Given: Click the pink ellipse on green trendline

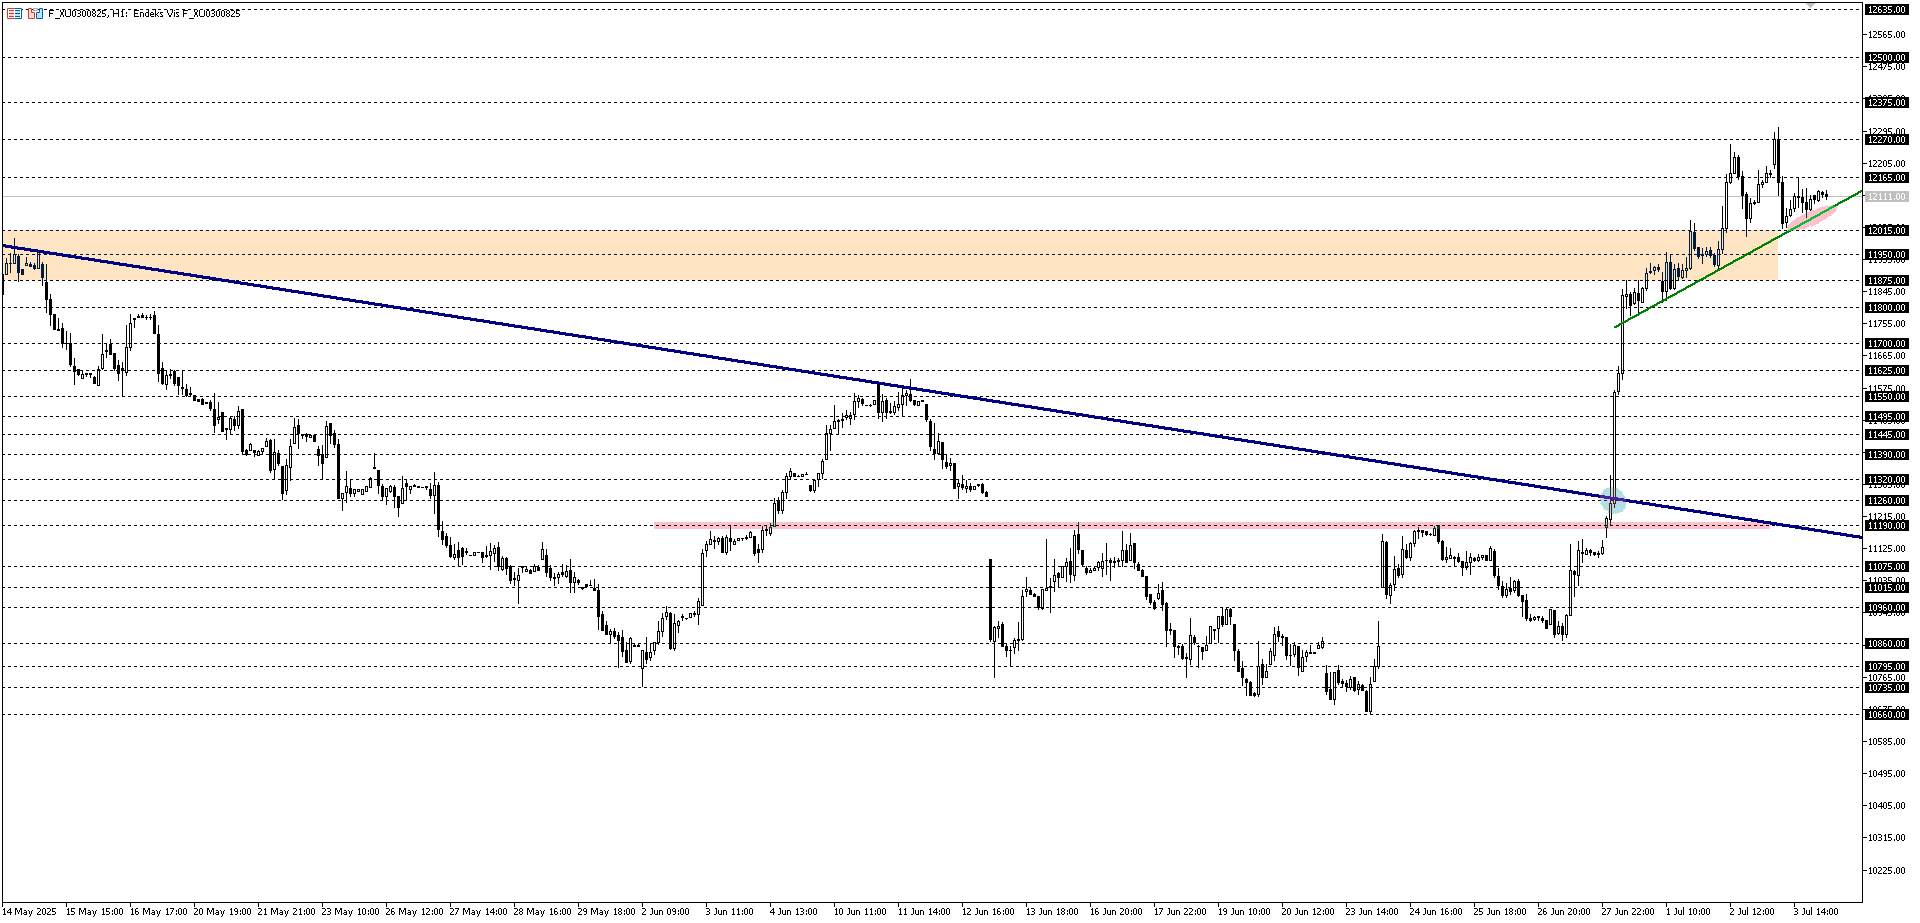Looking at the screenshot, I should (x=1813, y=216).
